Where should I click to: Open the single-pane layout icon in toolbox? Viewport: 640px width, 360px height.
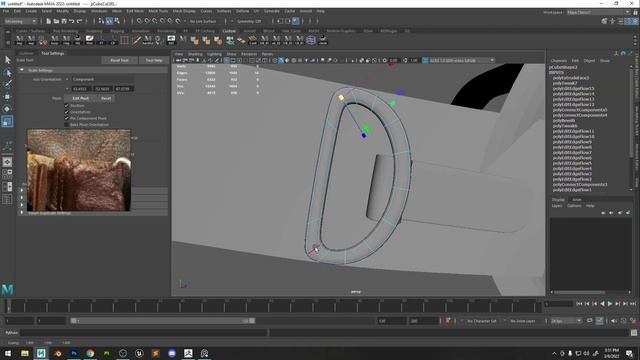point(7,162)
